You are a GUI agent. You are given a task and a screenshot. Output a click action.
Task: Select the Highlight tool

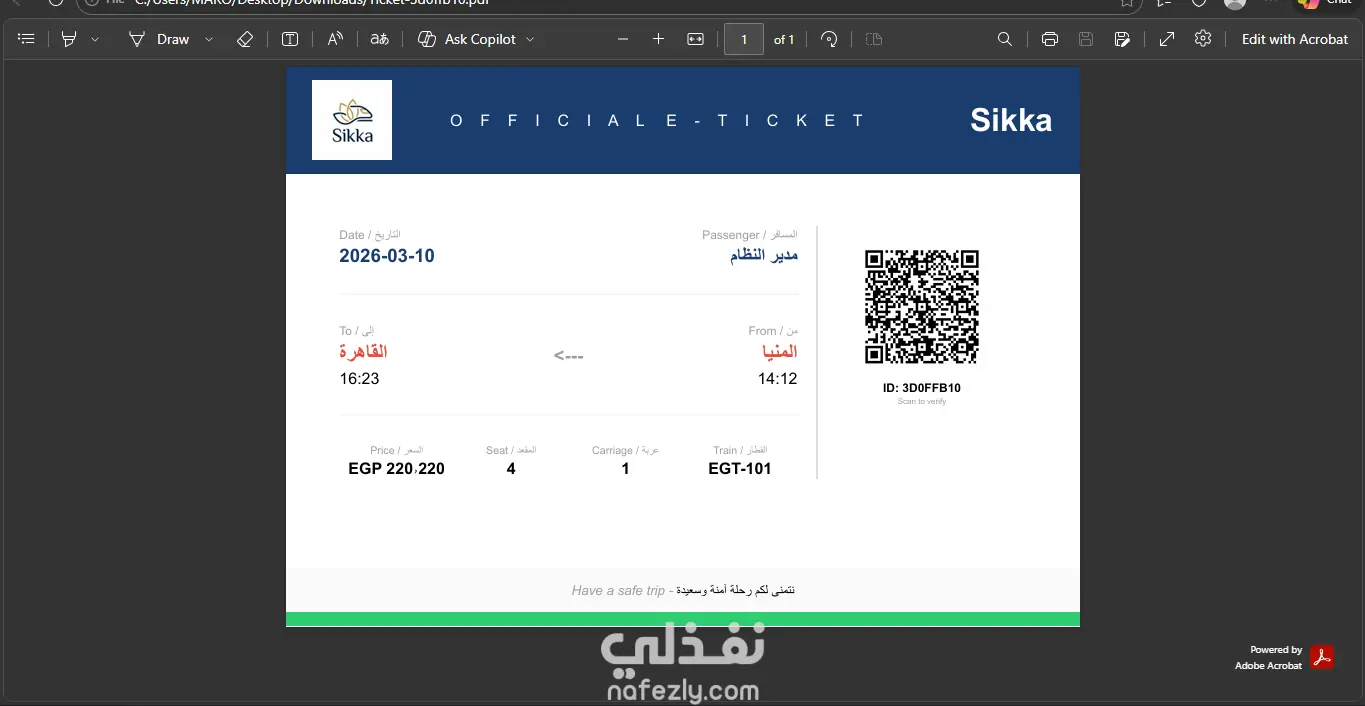[69, 39]
